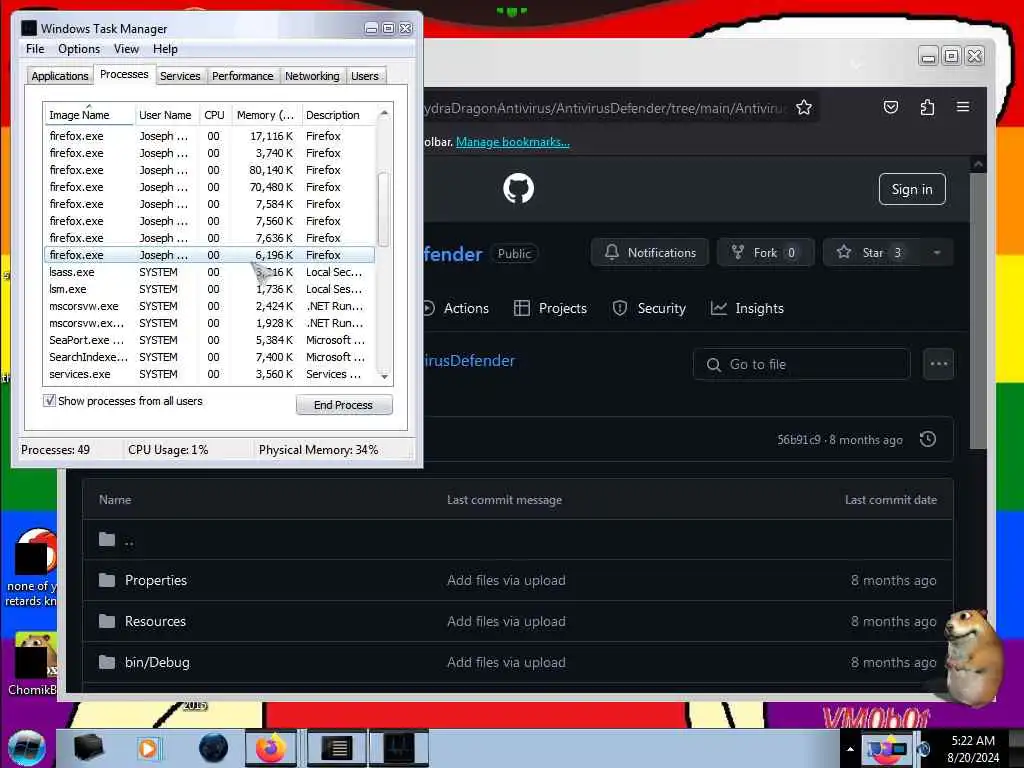Open the View menu in Task Manager

pyautogui.click(x=126, y=49)
